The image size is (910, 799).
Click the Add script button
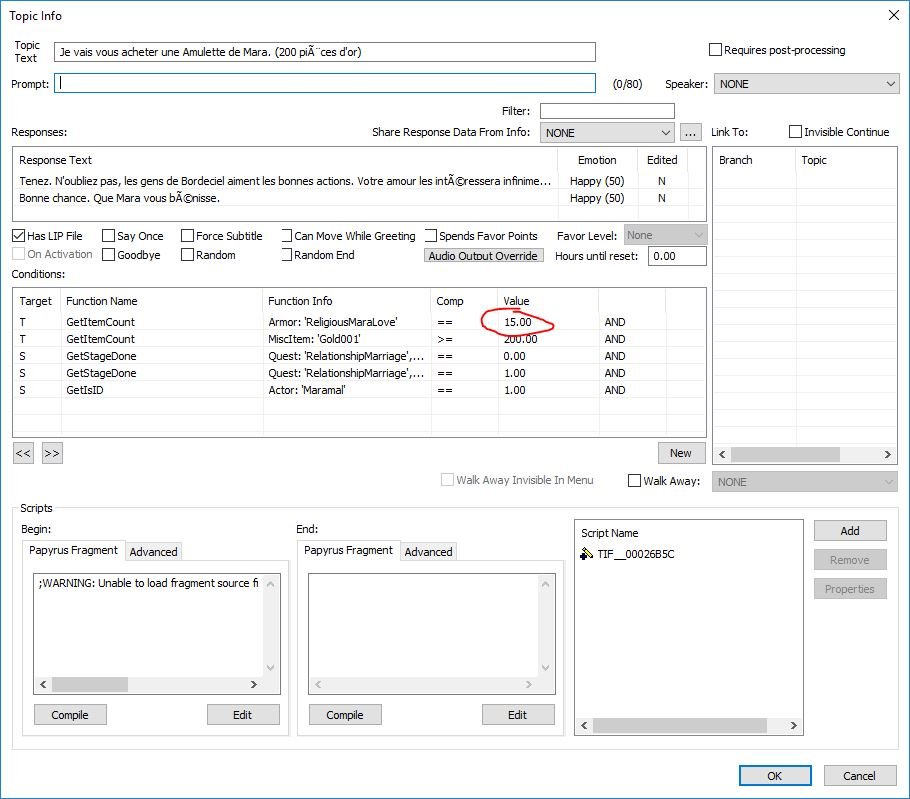click(849, 531)
